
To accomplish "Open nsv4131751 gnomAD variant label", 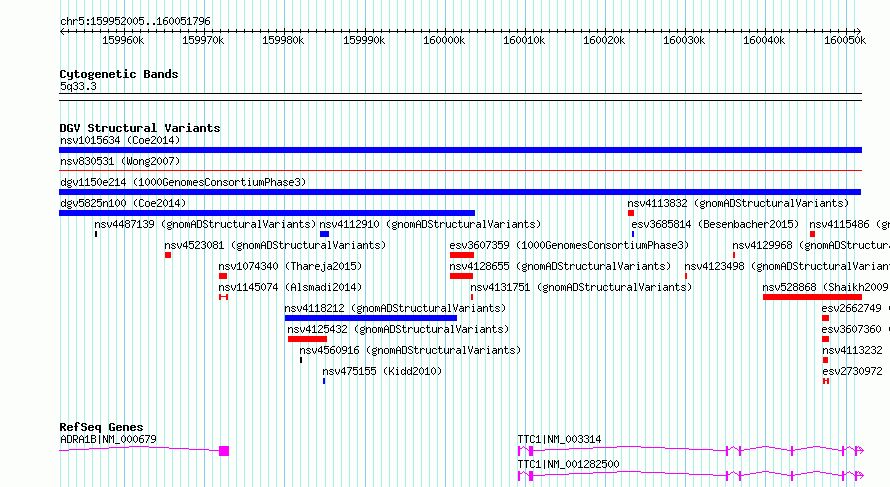I will [x=581, y=287].
